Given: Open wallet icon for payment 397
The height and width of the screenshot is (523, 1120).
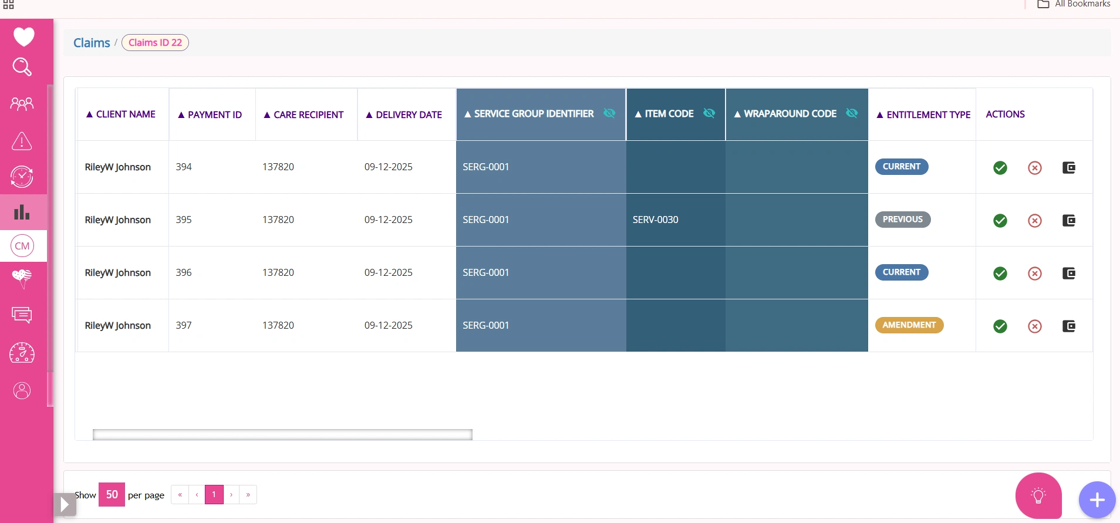Looking at the screenshot, I should (x=1069, y=326).
